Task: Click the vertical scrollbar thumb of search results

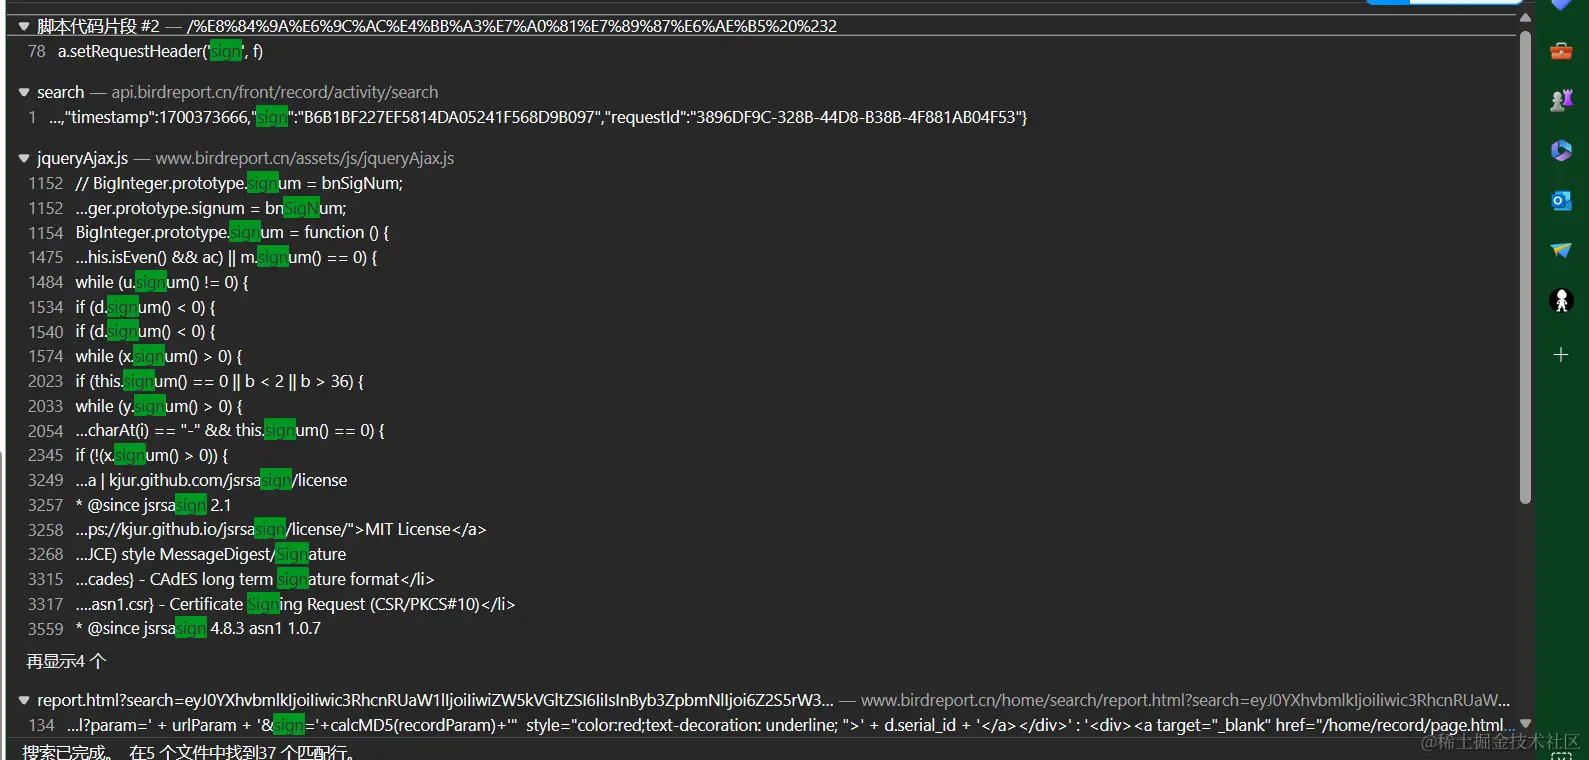Action: tap(1525, 265)
